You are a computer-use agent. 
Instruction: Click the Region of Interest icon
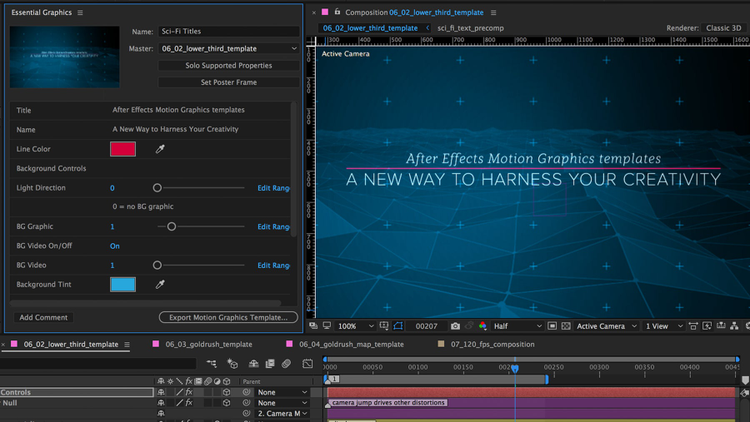click(552, 326)
